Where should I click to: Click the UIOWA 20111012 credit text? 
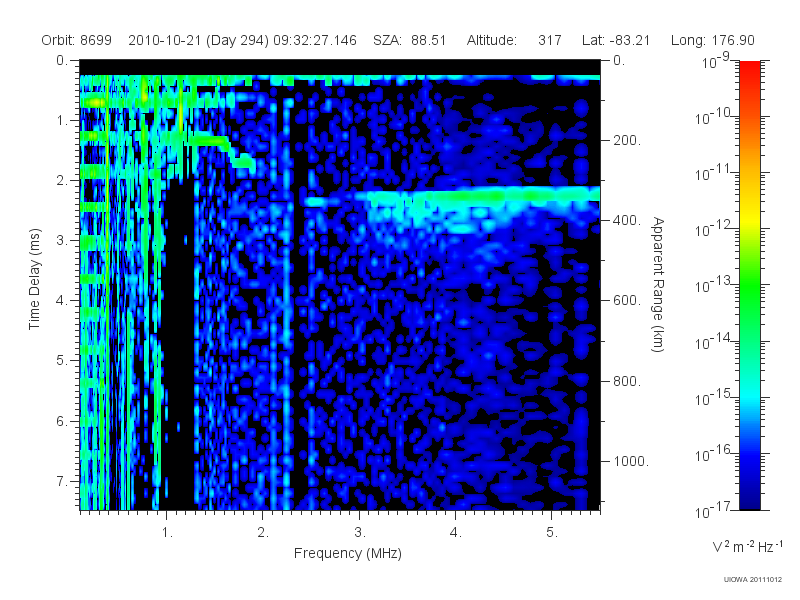point(753,580)
